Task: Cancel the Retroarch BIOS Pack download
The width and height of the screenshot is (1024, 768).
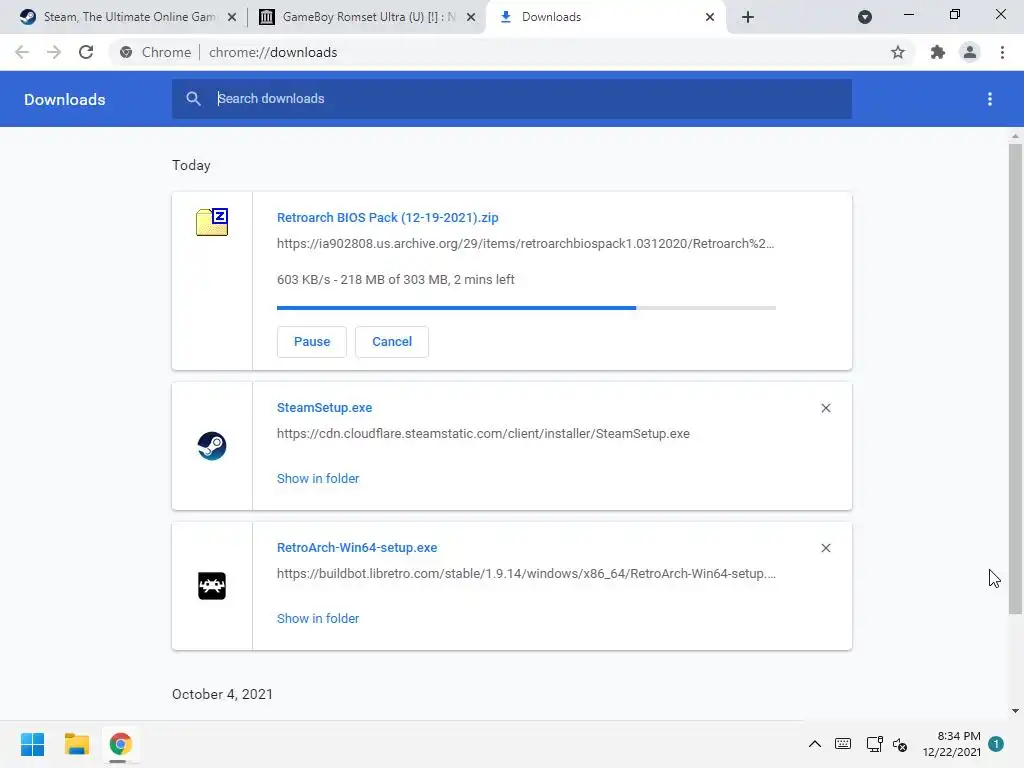Action: pyautogui.click(x=392, y=342)
